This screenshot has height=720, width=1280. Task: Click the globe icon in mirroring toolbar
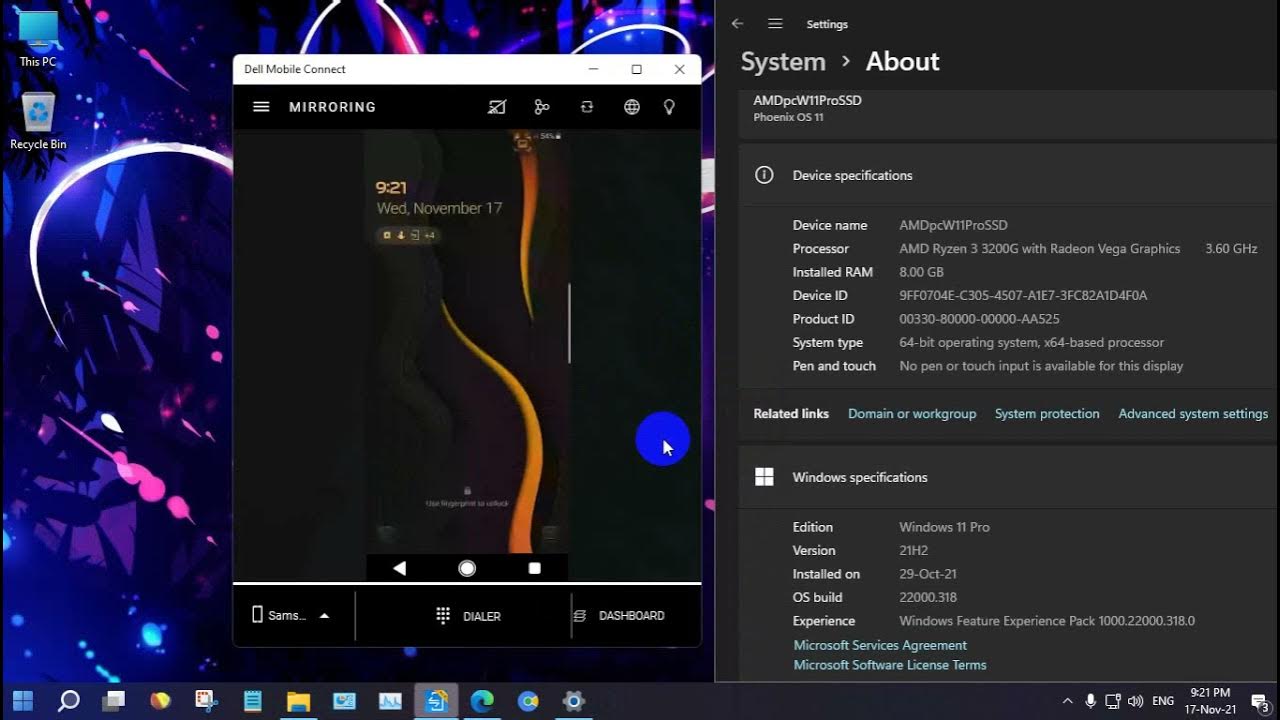632,107
